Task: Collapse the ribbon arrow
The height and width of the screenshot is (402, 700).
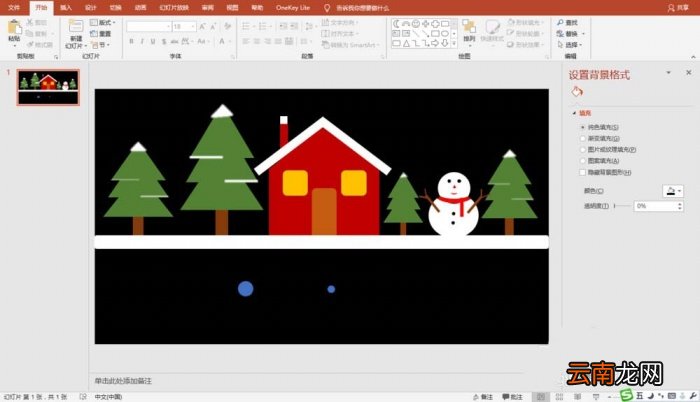Action: tap(693, 57)
